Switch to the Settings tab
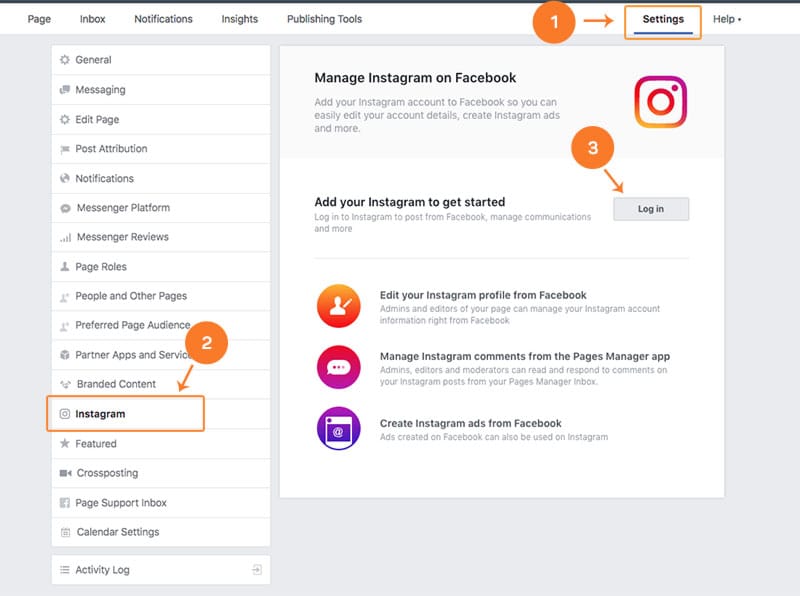Image resolution: width=800 pixels, height=596 pixels. coord(663,21)
